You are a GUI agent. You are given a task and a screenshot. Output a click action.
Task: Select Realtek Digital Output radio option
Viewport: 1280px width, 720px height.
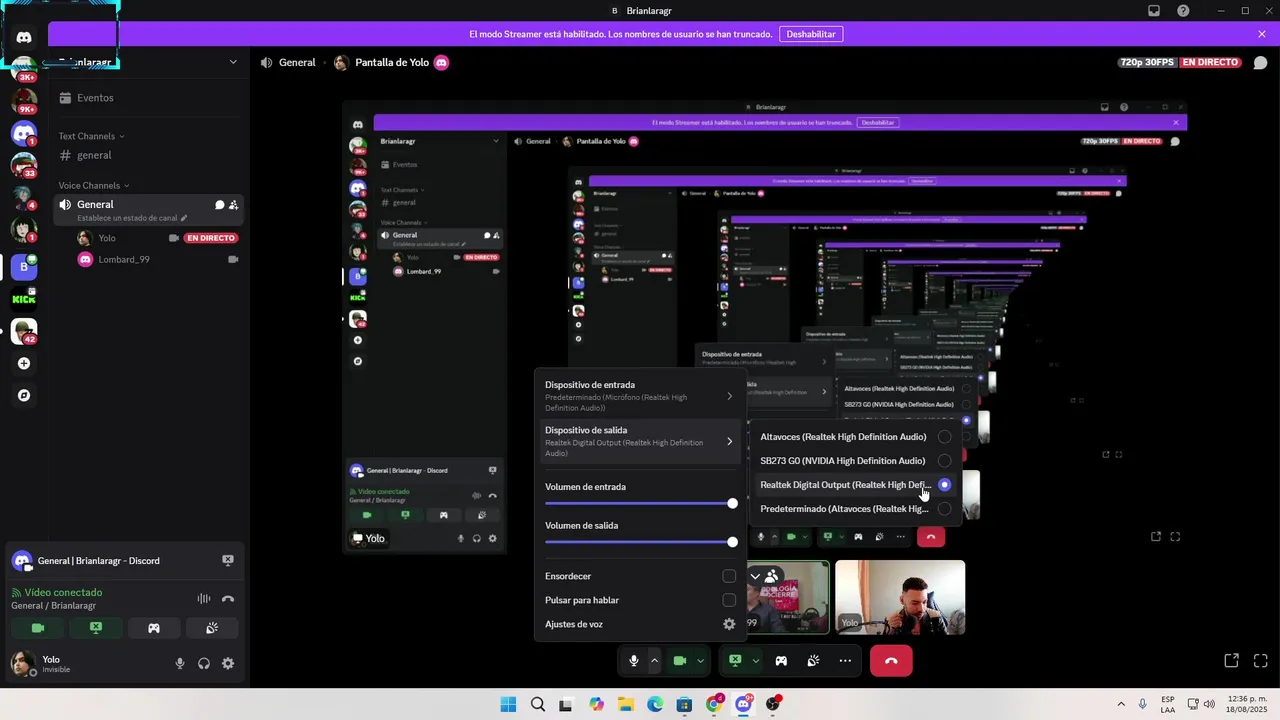point(944,485)
